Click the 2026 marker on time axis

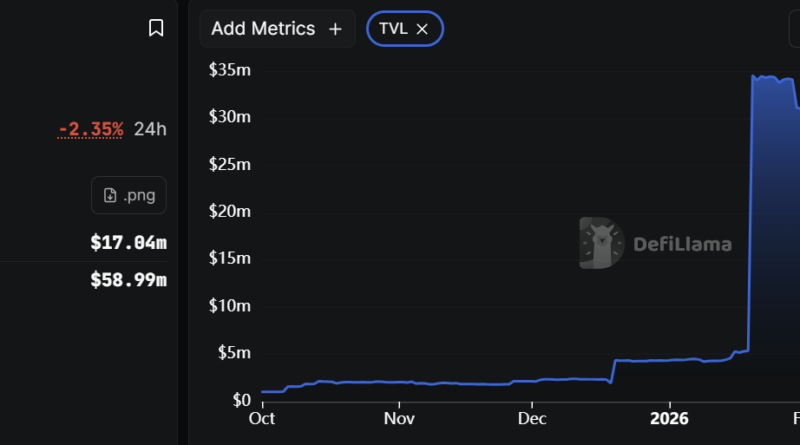pos(669,418)
